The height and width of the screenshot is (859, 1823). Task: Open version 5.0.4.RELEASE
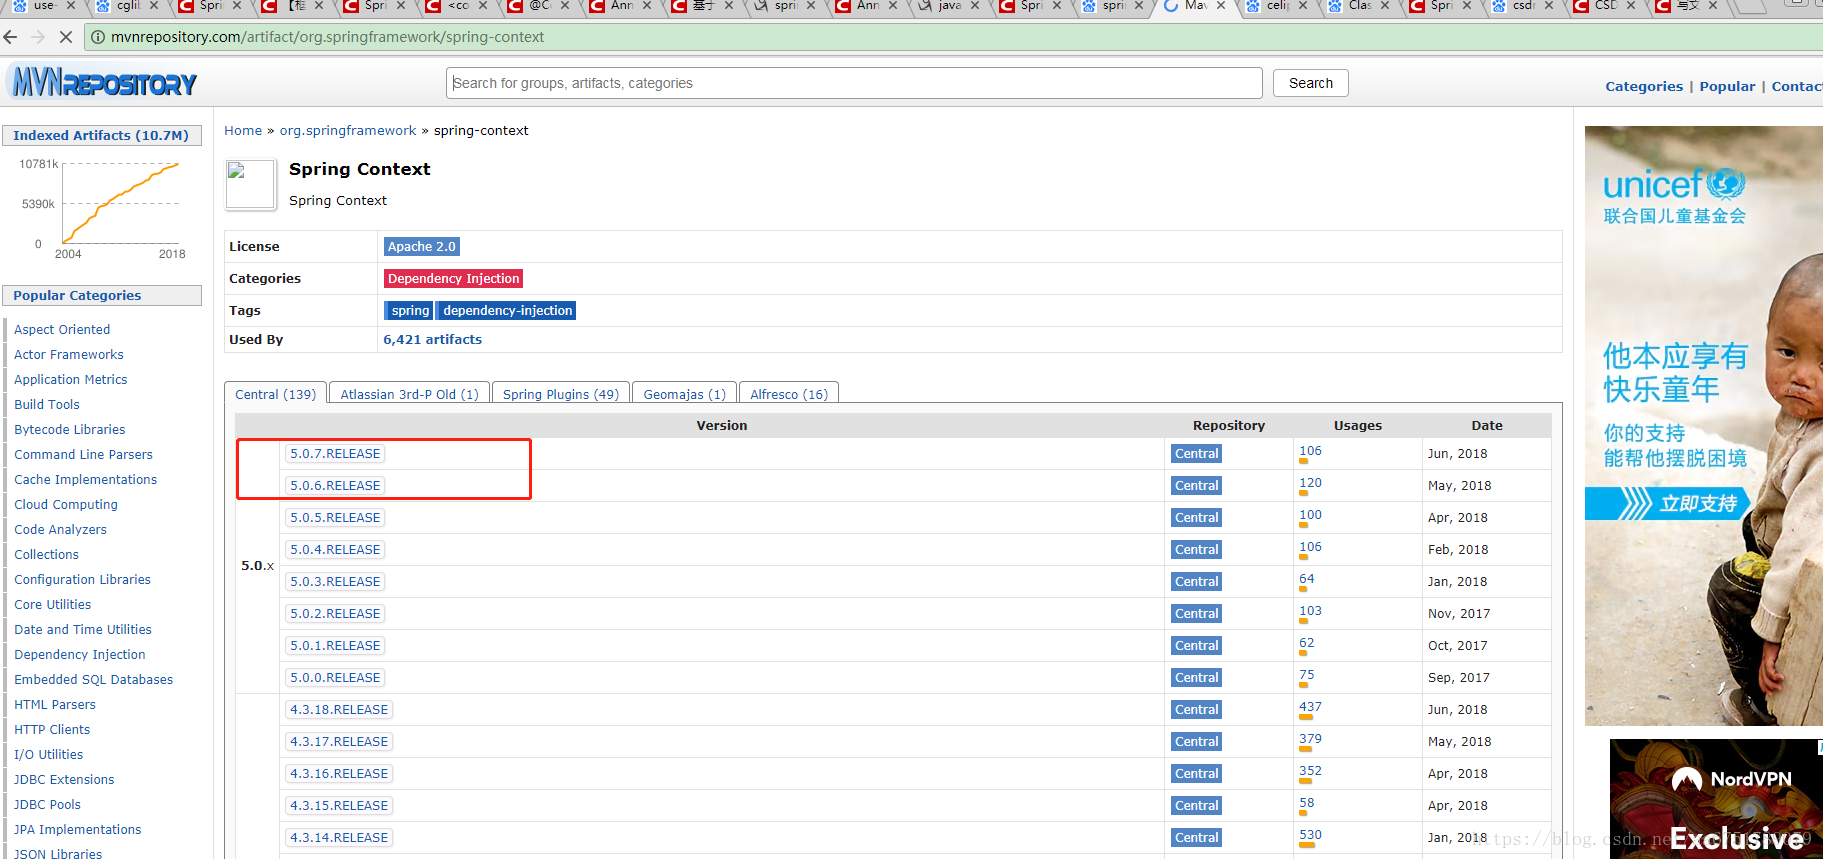[x=335, y=549]
